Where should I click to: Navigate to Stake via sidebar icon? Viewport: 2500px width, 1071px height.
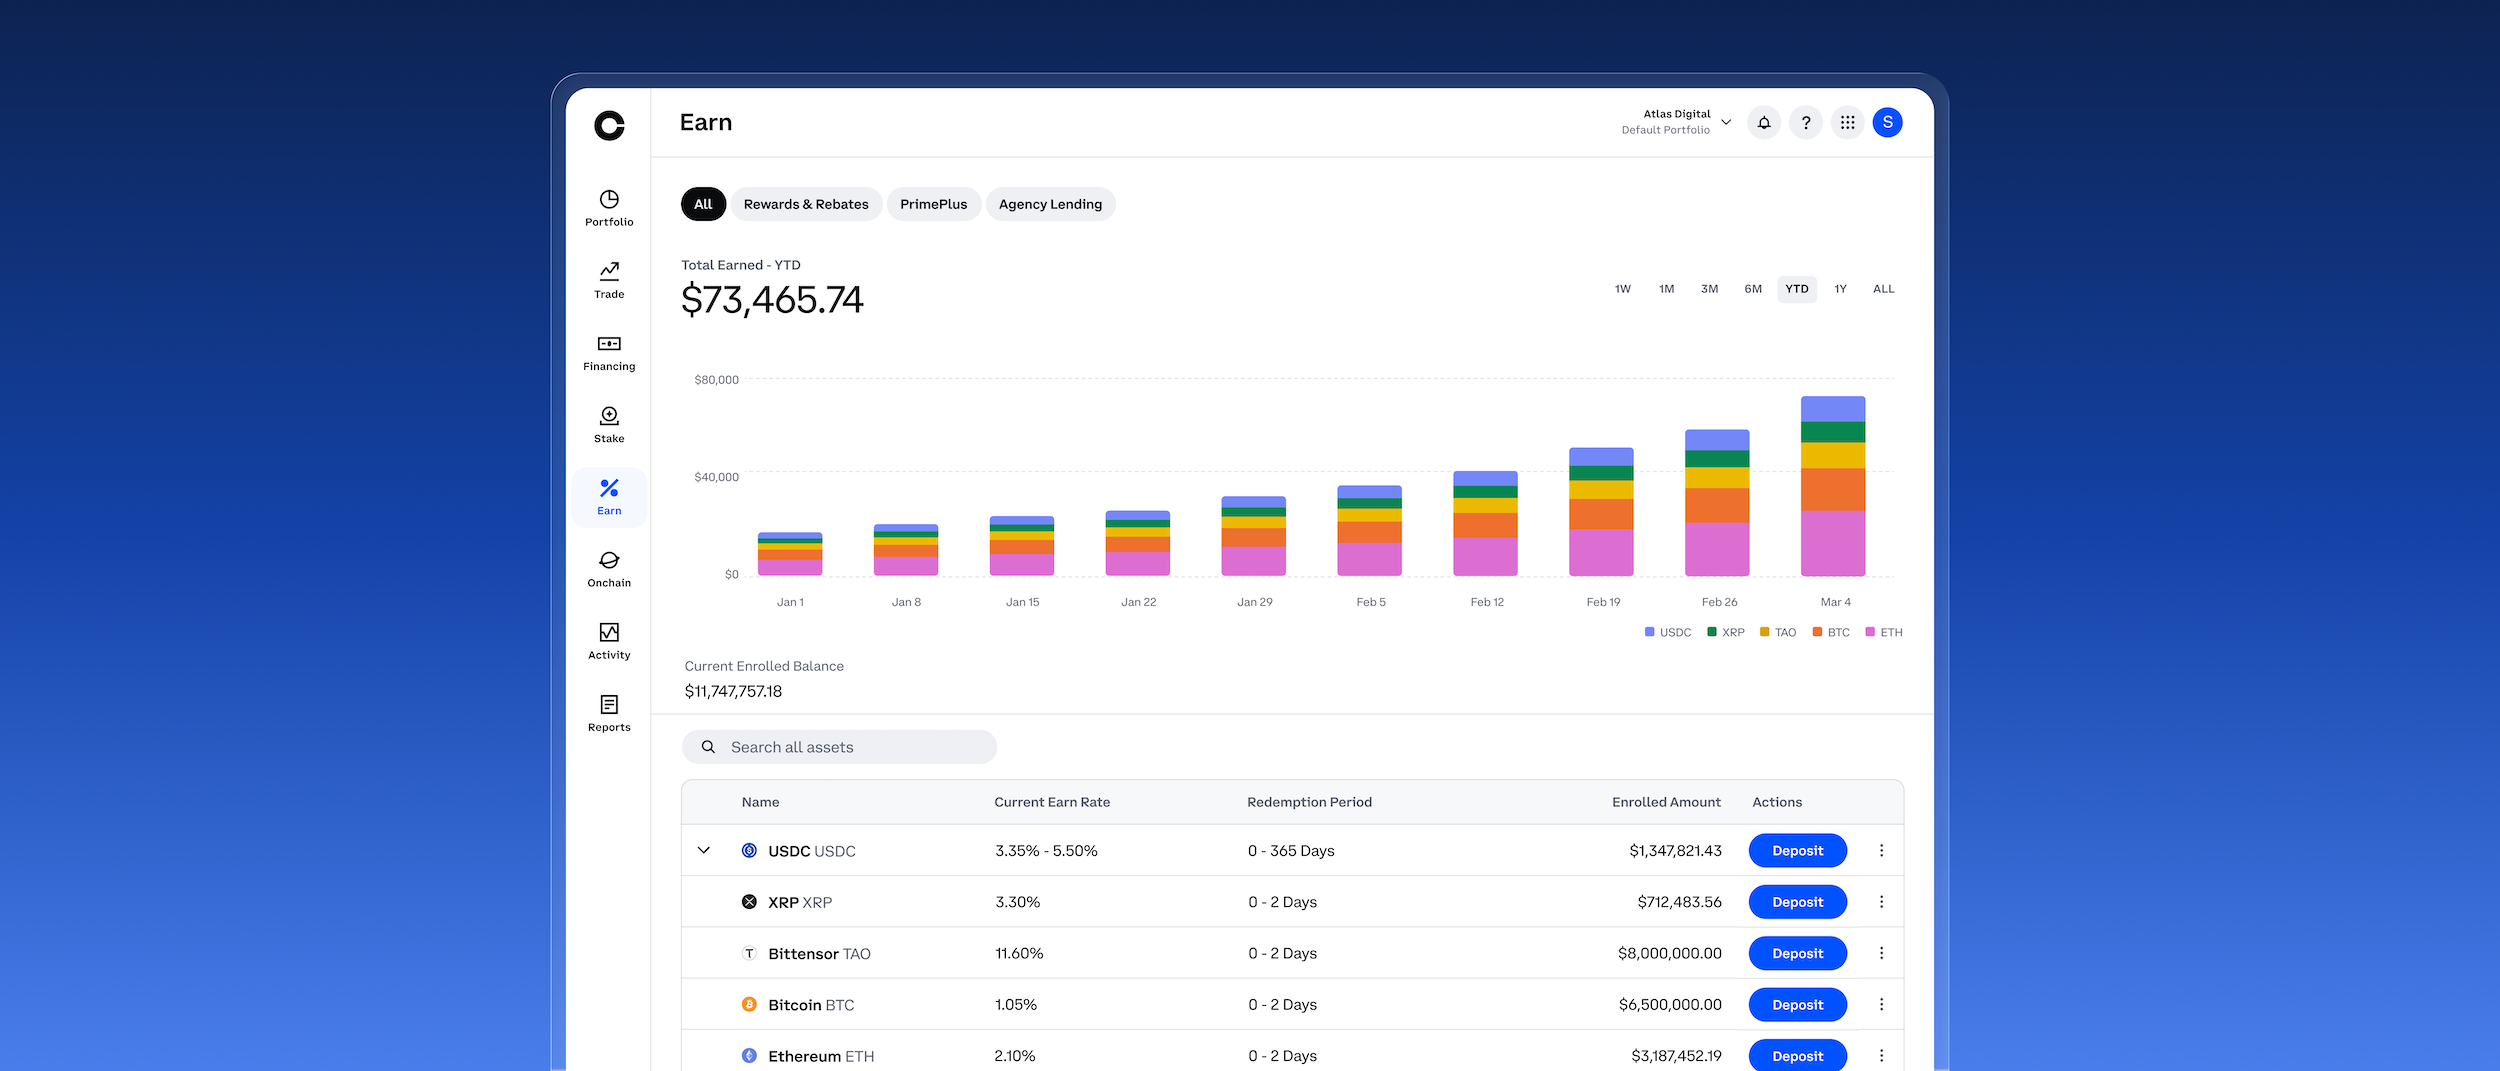coord(608,422)
